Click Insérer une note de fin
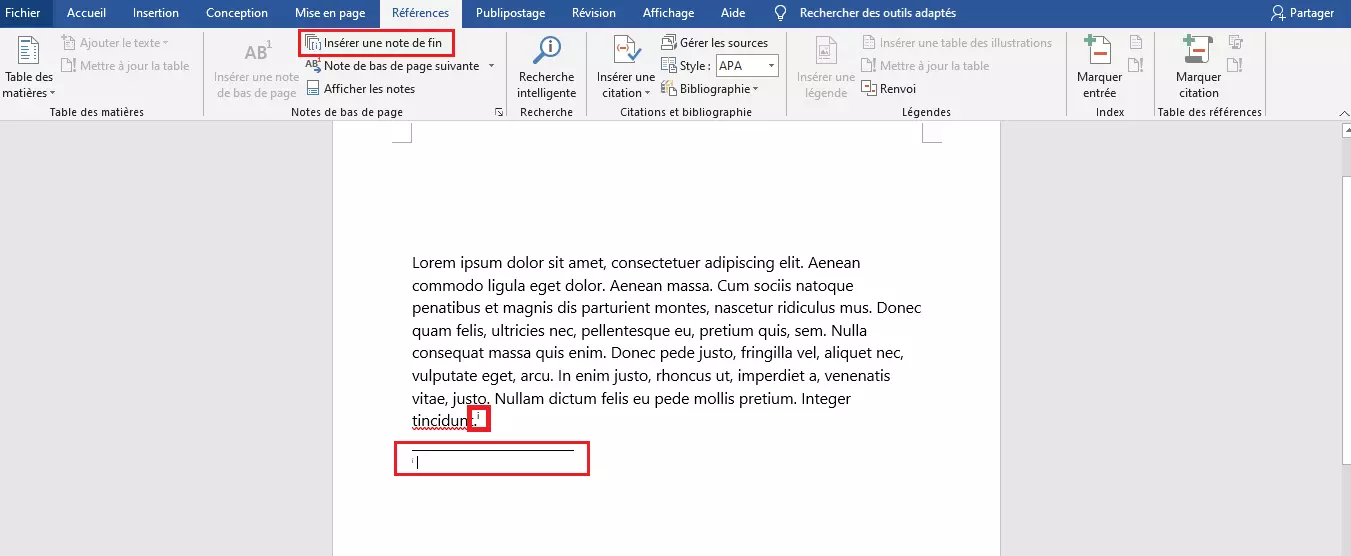The height and width of the screenshot is (556, 1351). tap(376, 43)
